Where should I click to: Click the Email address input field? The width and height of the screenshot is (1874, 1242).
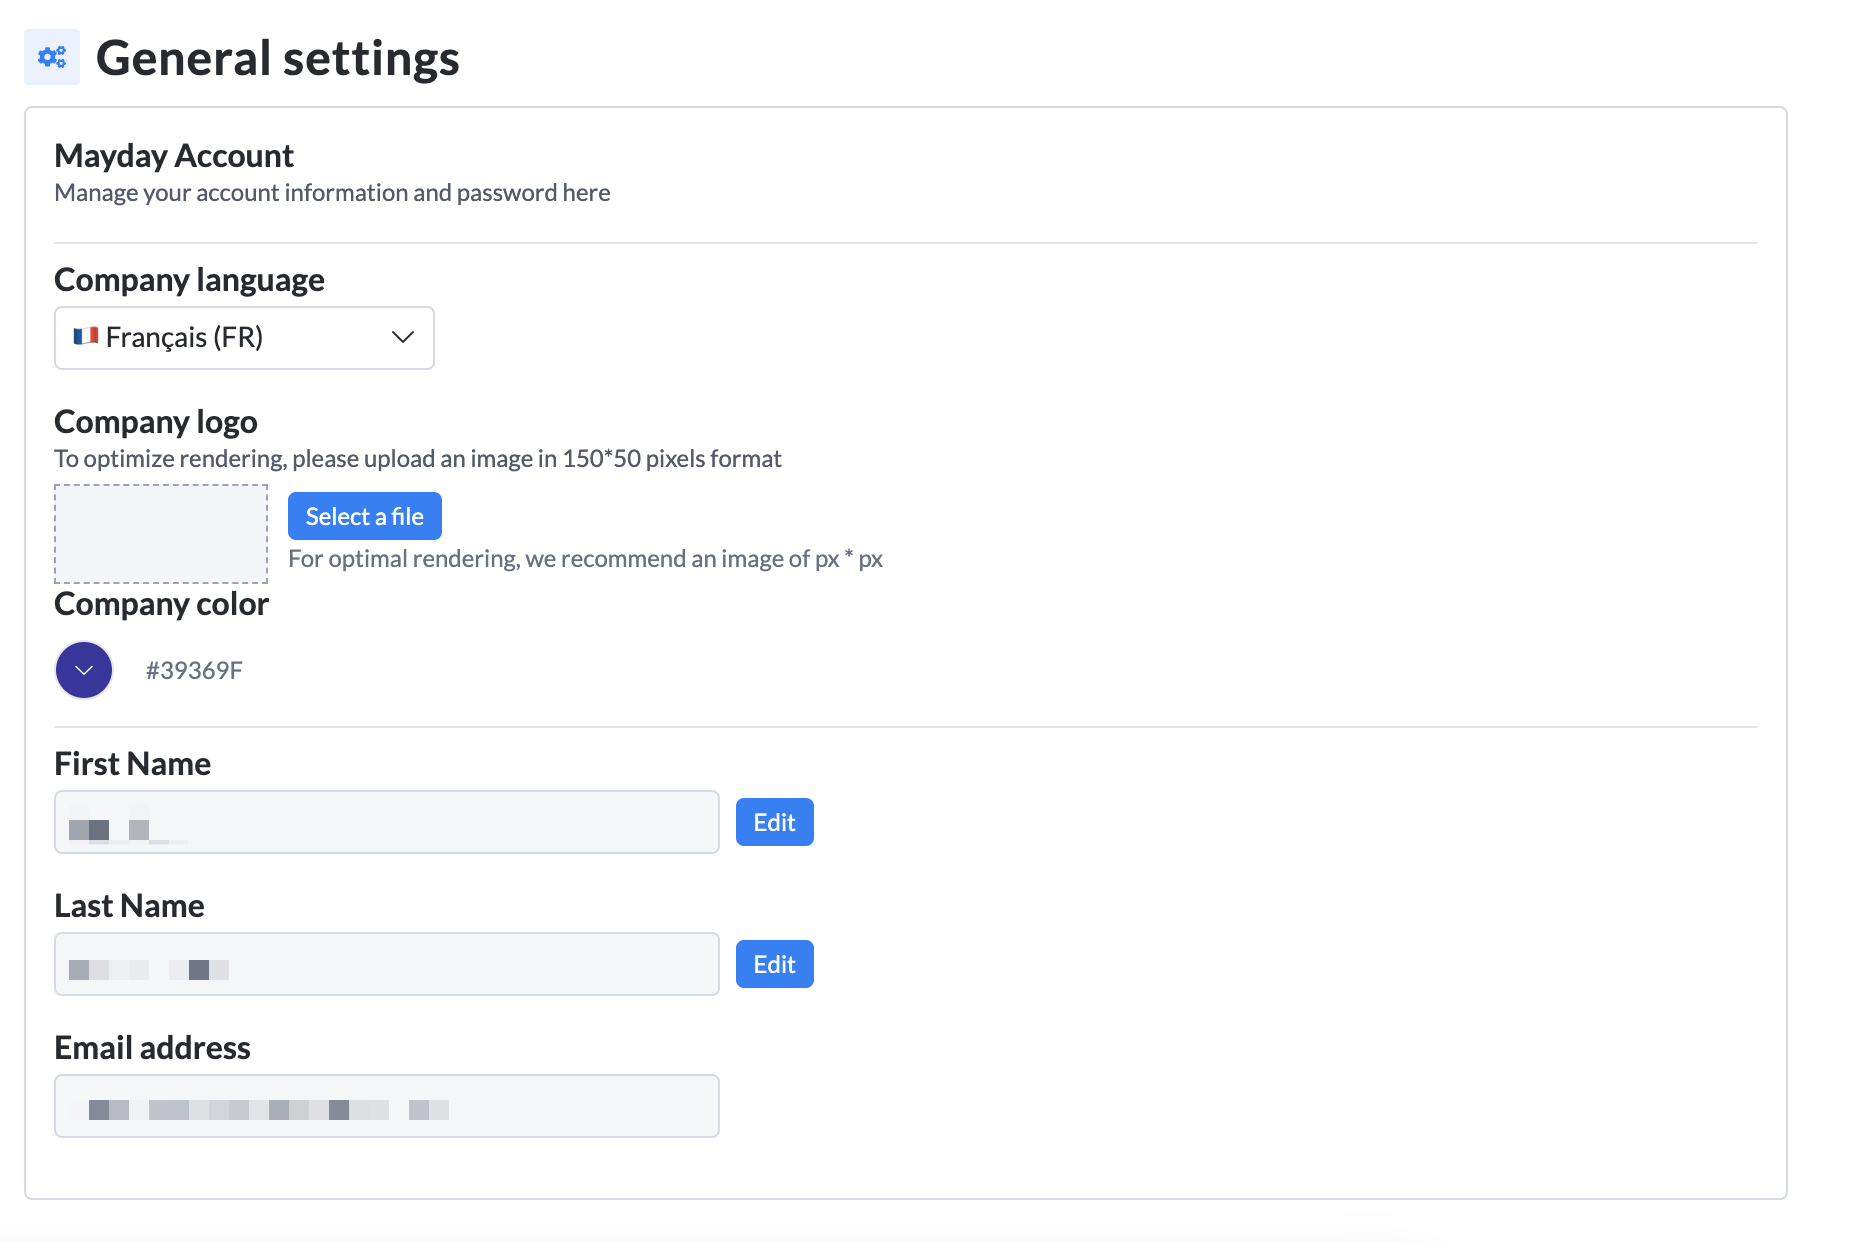386,1106
